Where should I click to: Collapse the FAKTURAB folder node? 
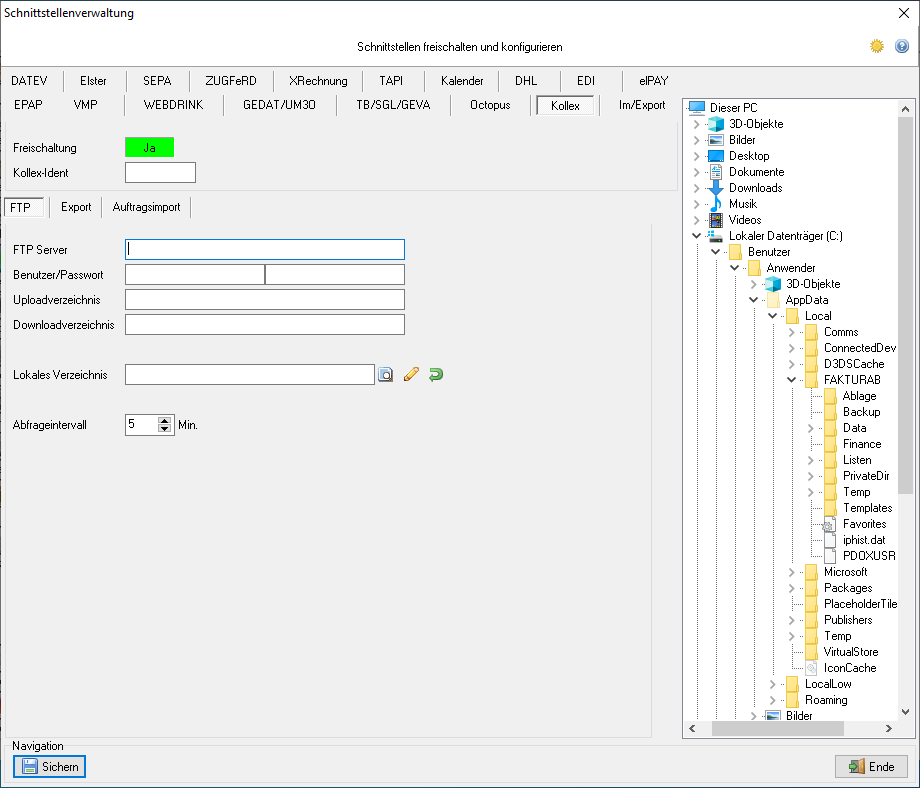click(791, 380)
